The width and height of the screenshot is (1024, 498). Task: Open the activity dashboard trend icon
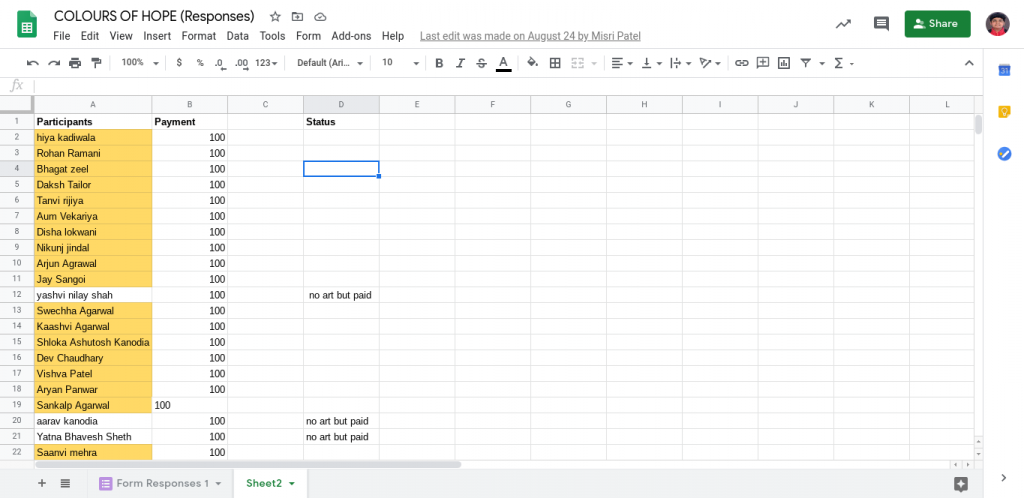[x=843, y=23]
